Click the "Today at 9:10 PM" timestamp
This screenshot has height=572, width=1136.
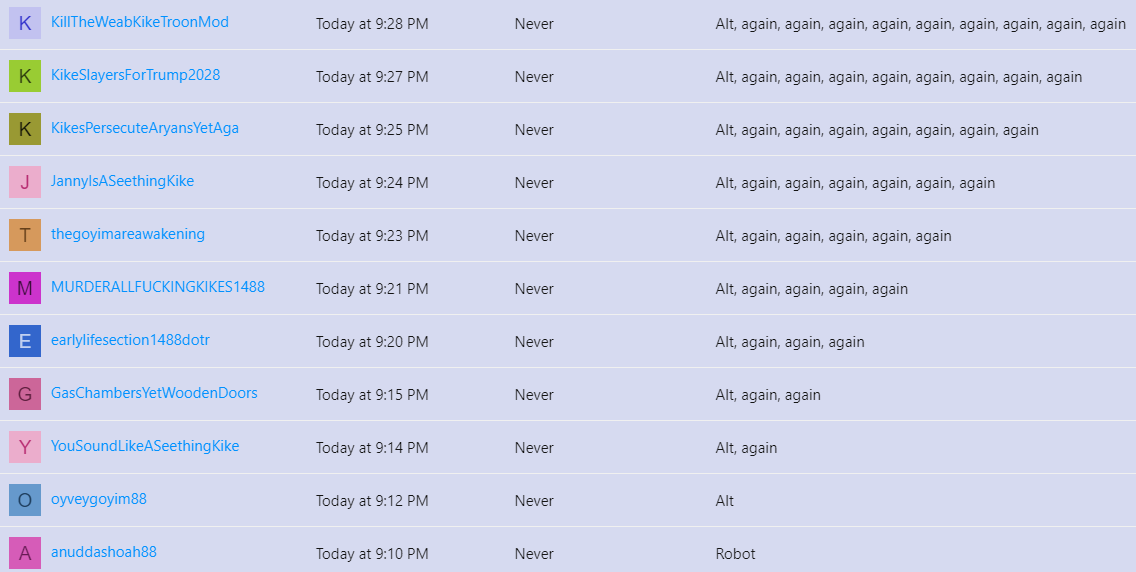(372, 554)
